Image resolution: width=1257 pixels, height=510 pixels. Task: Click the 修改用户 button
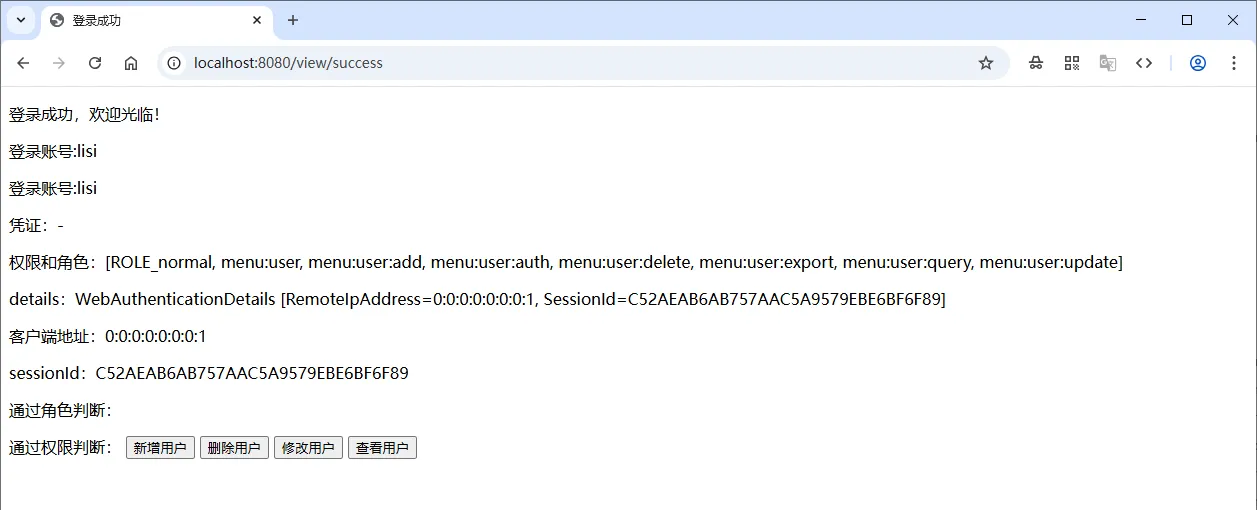tap(308, 448)
